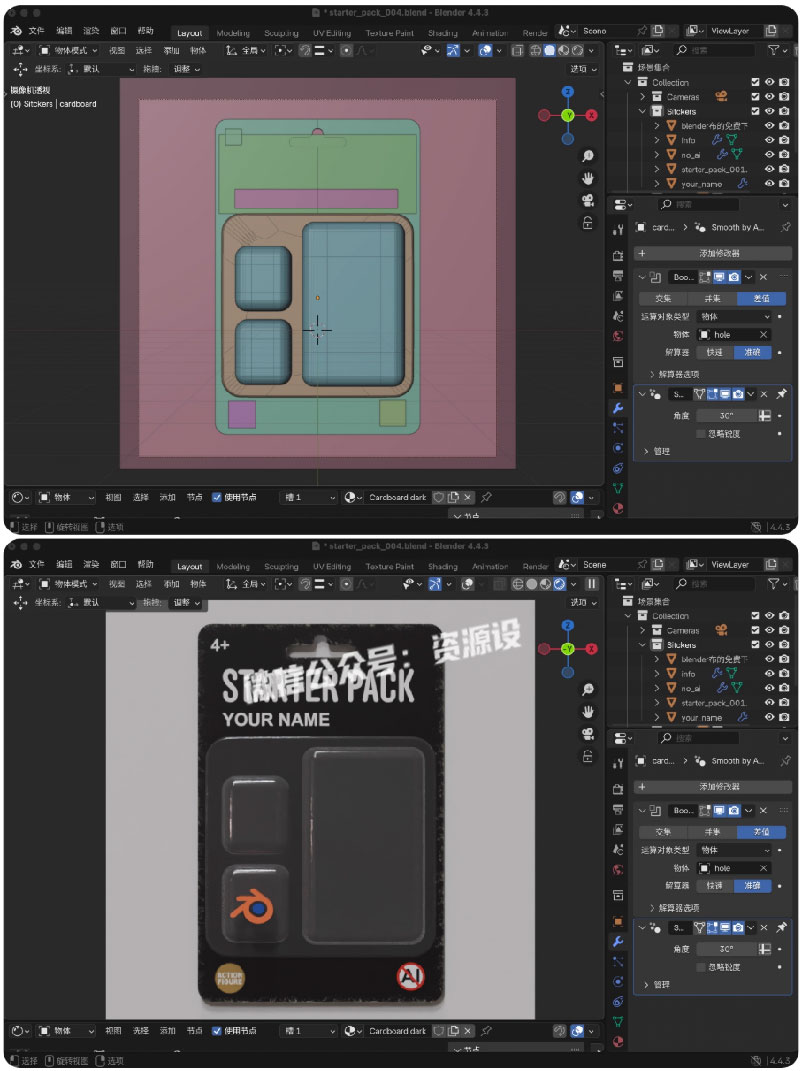800x1071 pixels.
Task: Delete the Boolean modifier in top window
Action: pyautogui.click(x=763, y=277)
